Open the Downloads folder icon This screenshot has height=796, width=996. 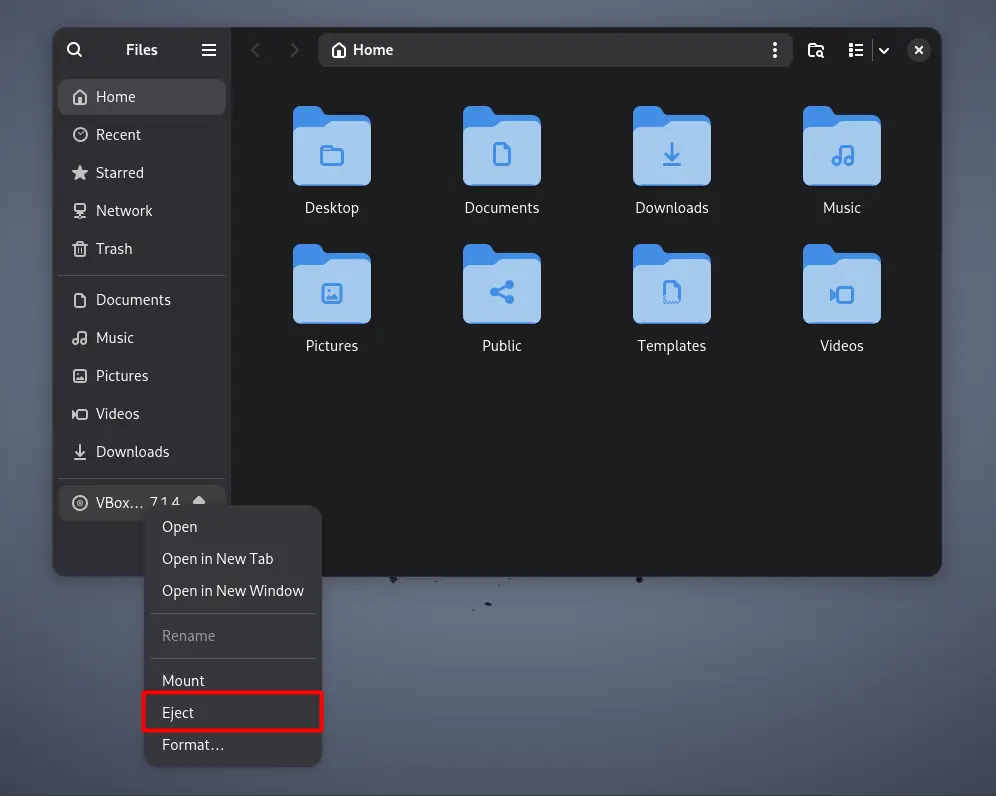point(672,150)
